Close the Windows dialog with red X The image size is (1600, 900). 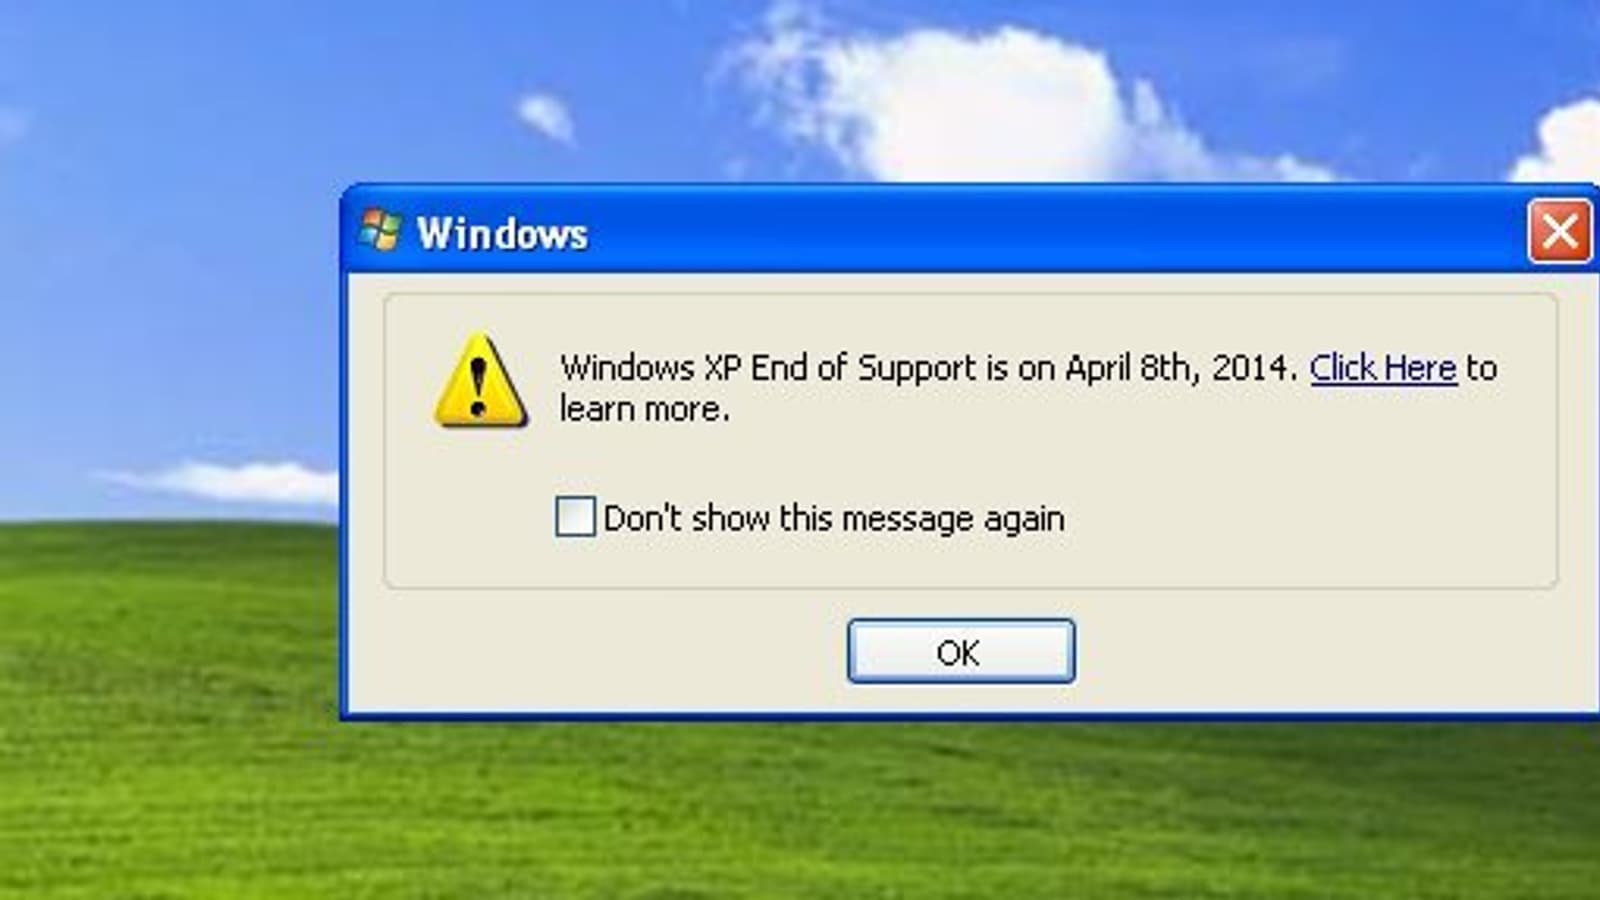(x=1559, y=232)
